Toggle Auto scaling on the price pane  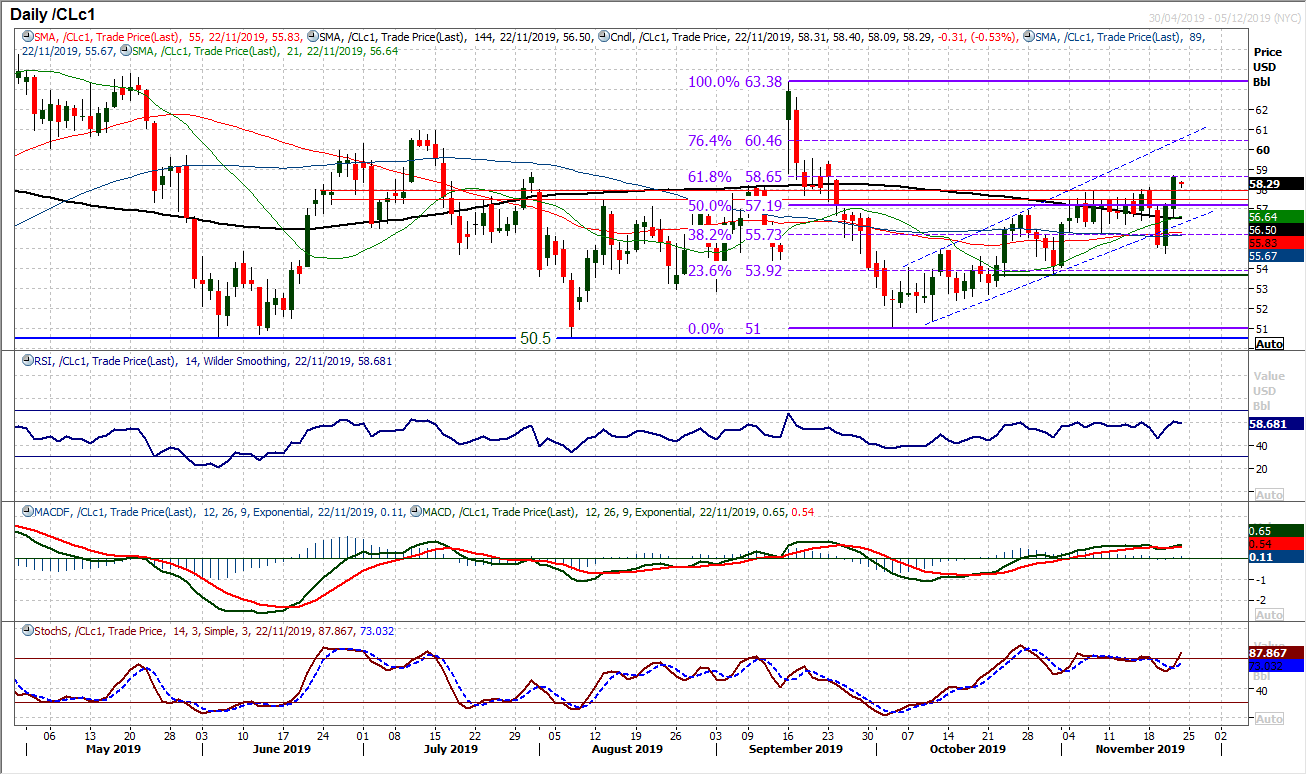pos(1267,343)
